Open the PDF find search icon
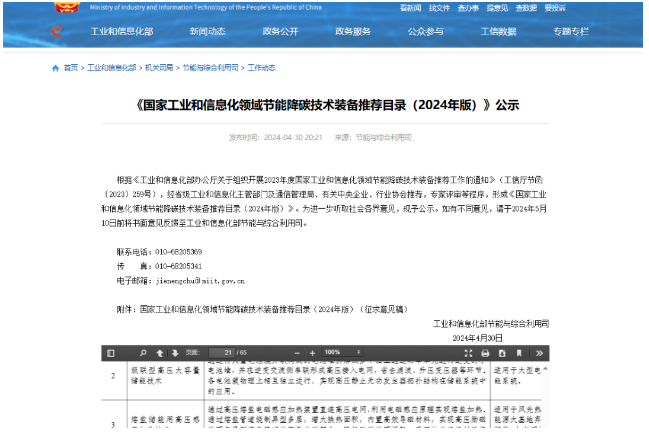Viewport: 649px width, 436px height. click(144, 353)
